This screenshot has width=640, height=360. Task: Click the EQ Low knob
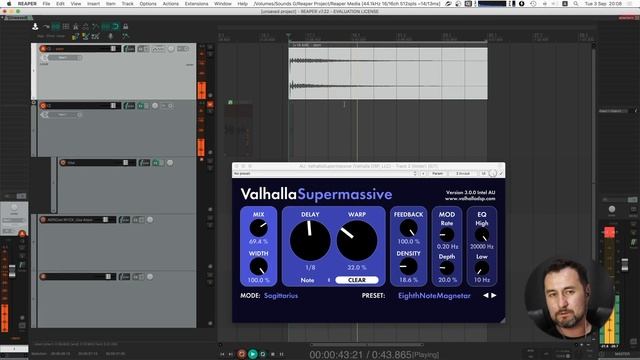point(482,269)
